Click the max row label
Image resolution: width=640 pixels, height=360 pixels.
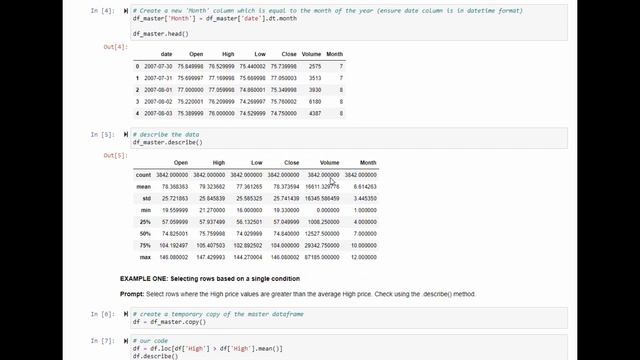145,257
